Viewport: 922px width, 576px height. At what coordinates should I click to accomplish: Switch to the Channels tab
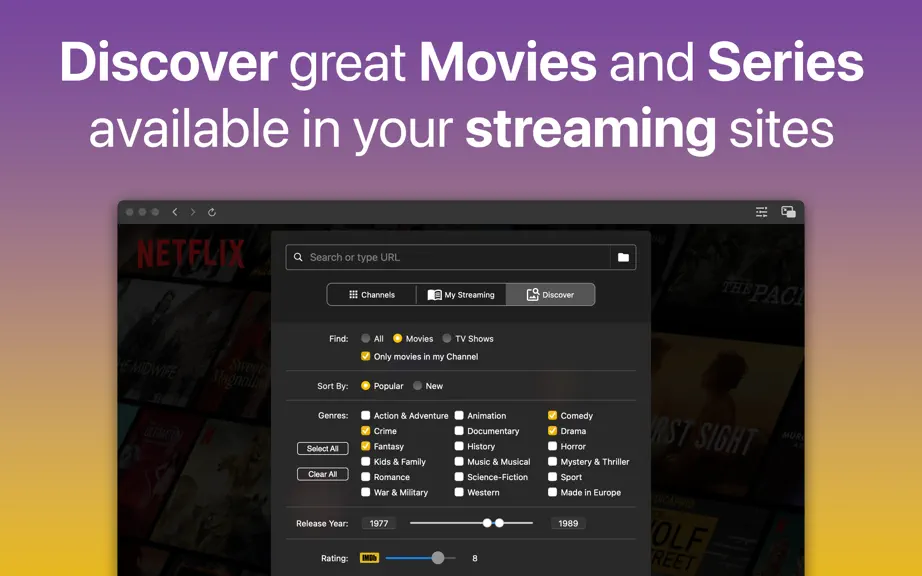pyautogui.click(x=372, y=294)
